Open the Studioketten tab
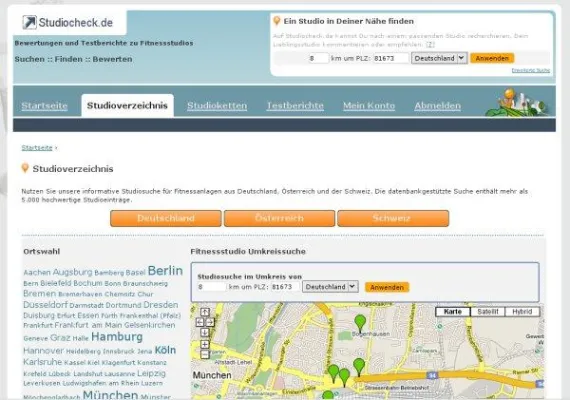The image size is (570, 400). (x=217, y=106)
